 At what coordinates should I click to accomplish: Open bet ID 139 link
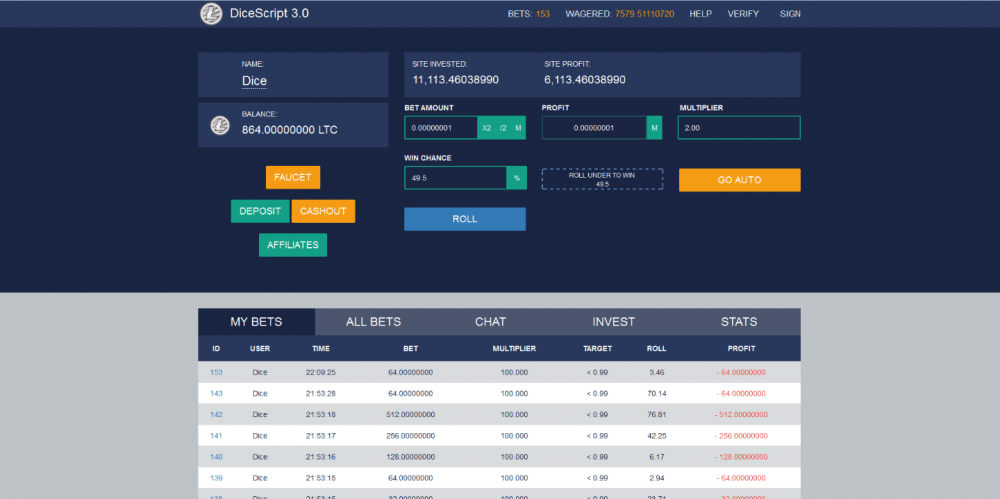(216, 478)
